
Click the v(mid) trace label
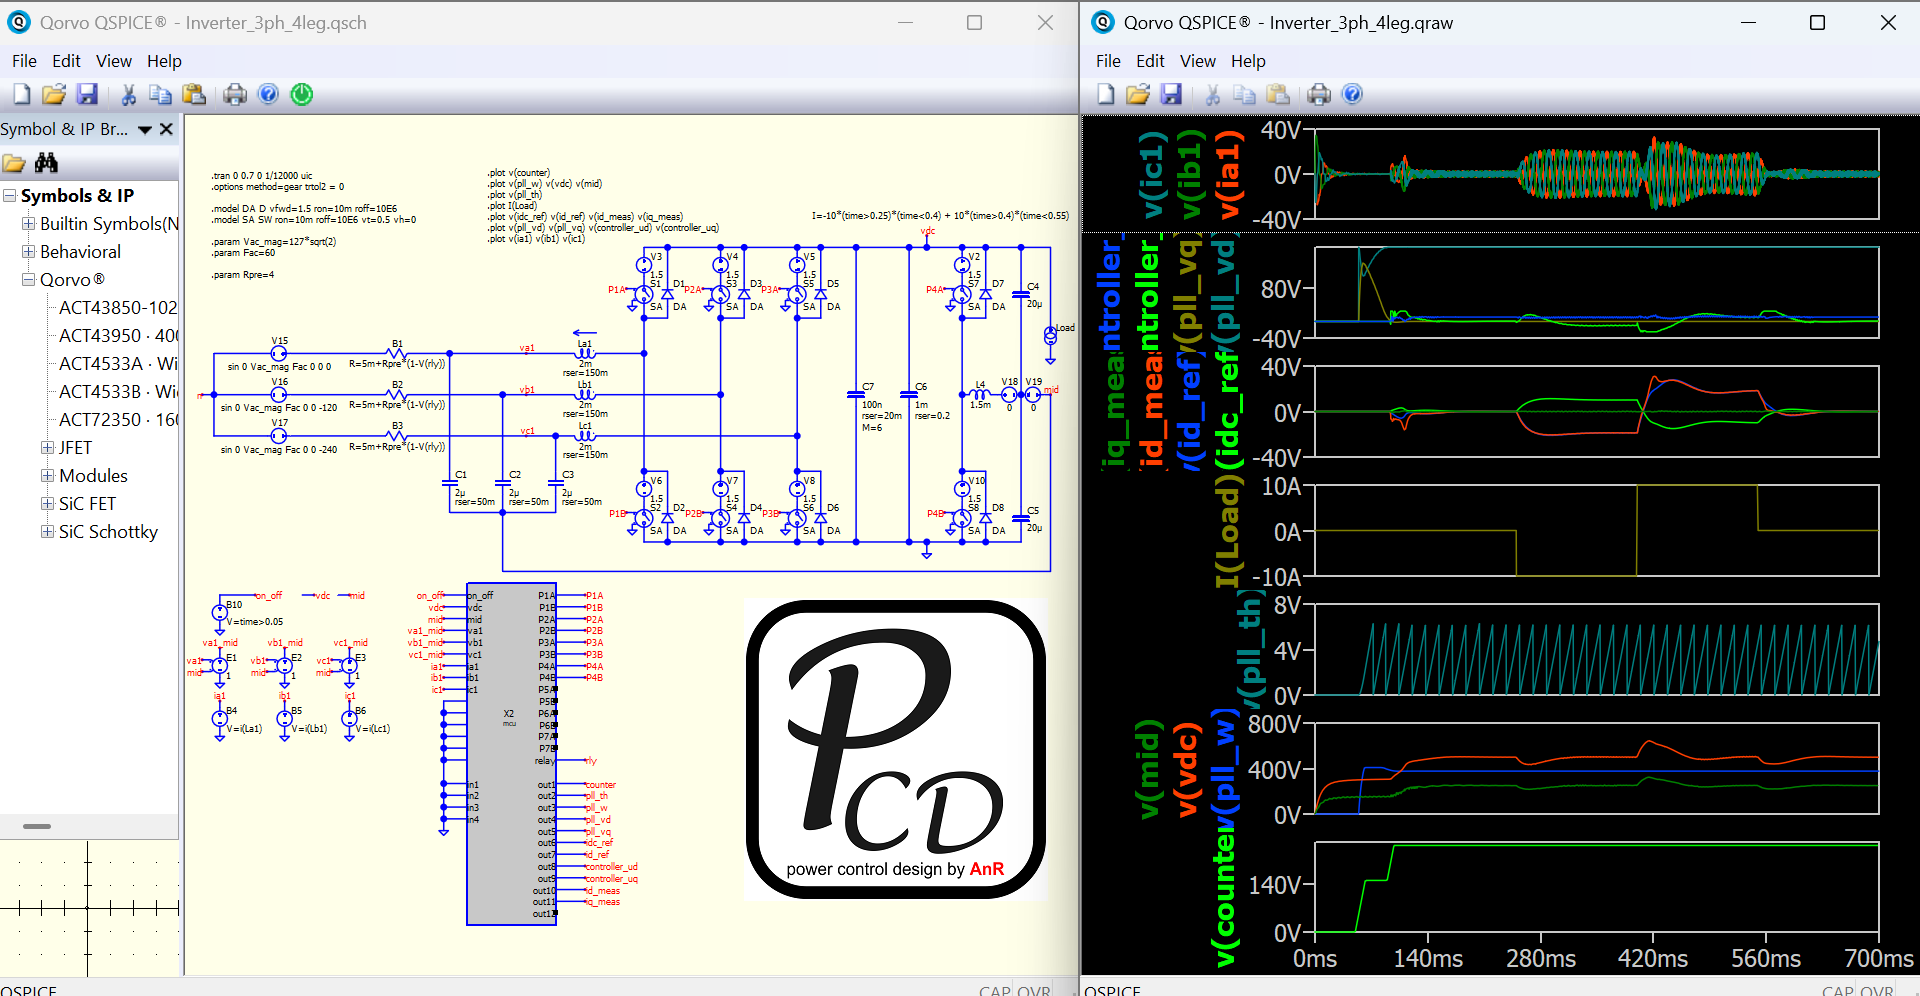pyautogui.click(x=1148, y=769)
